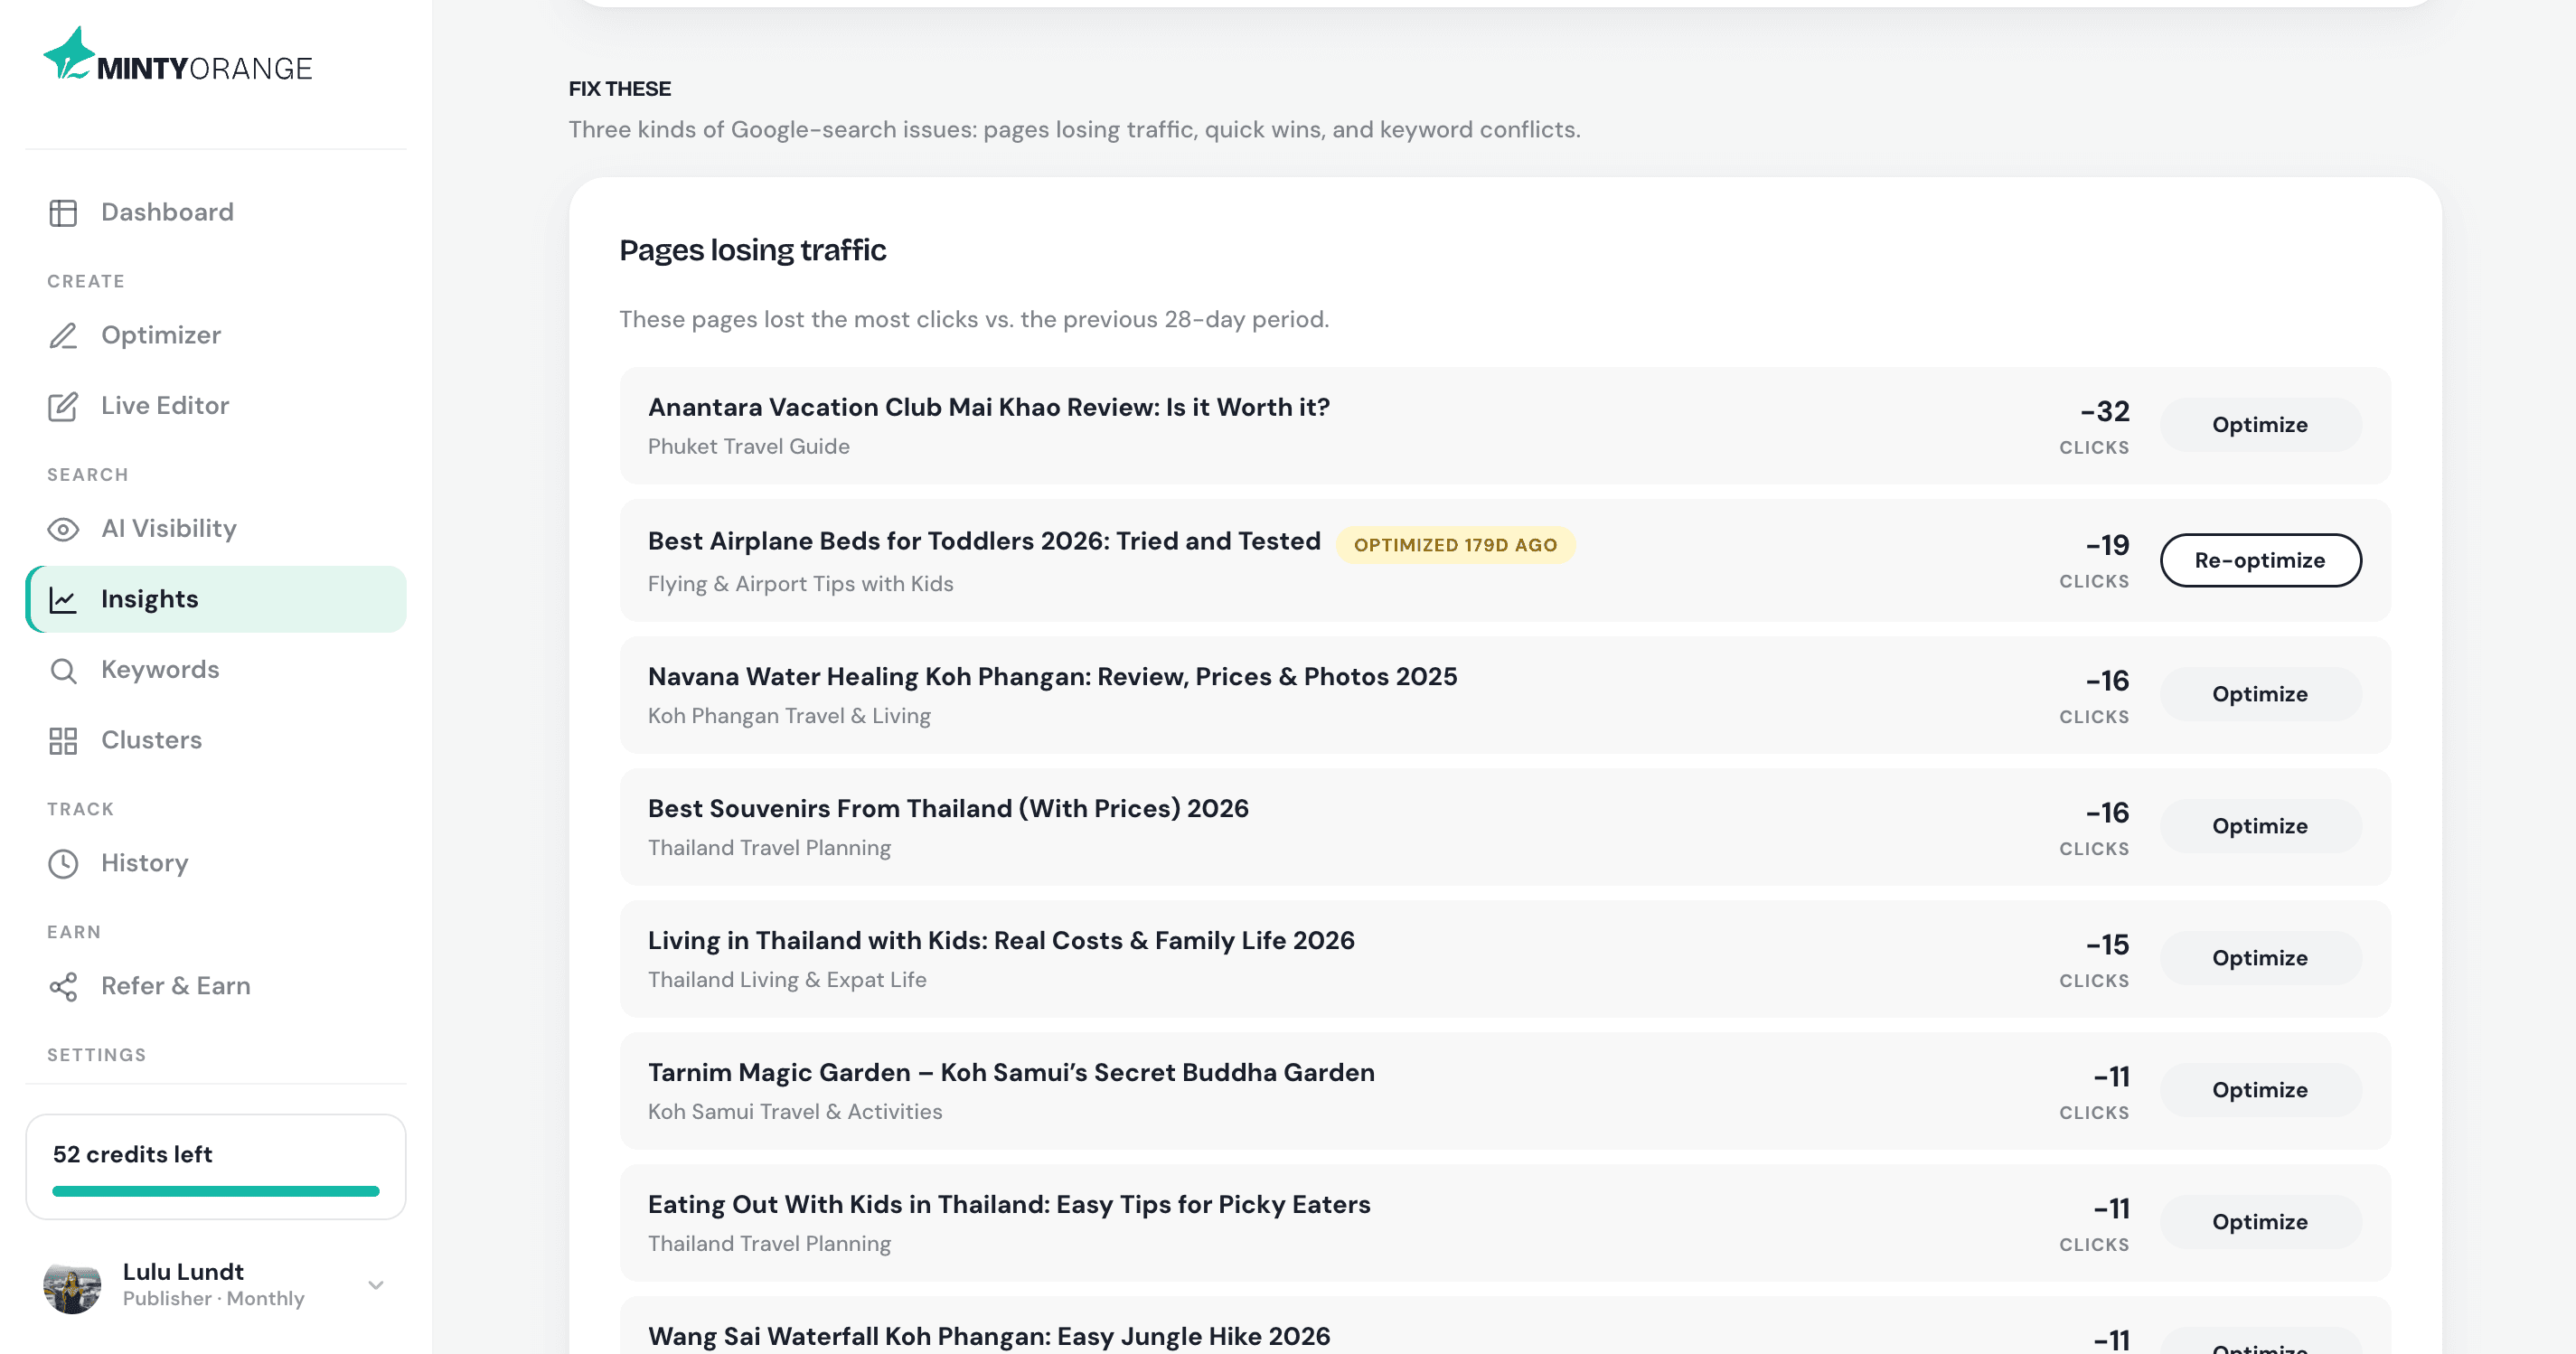Viewport: 2576px width, 1354px height.
Task: Navigate to Clusters
Action: point(216,740)
